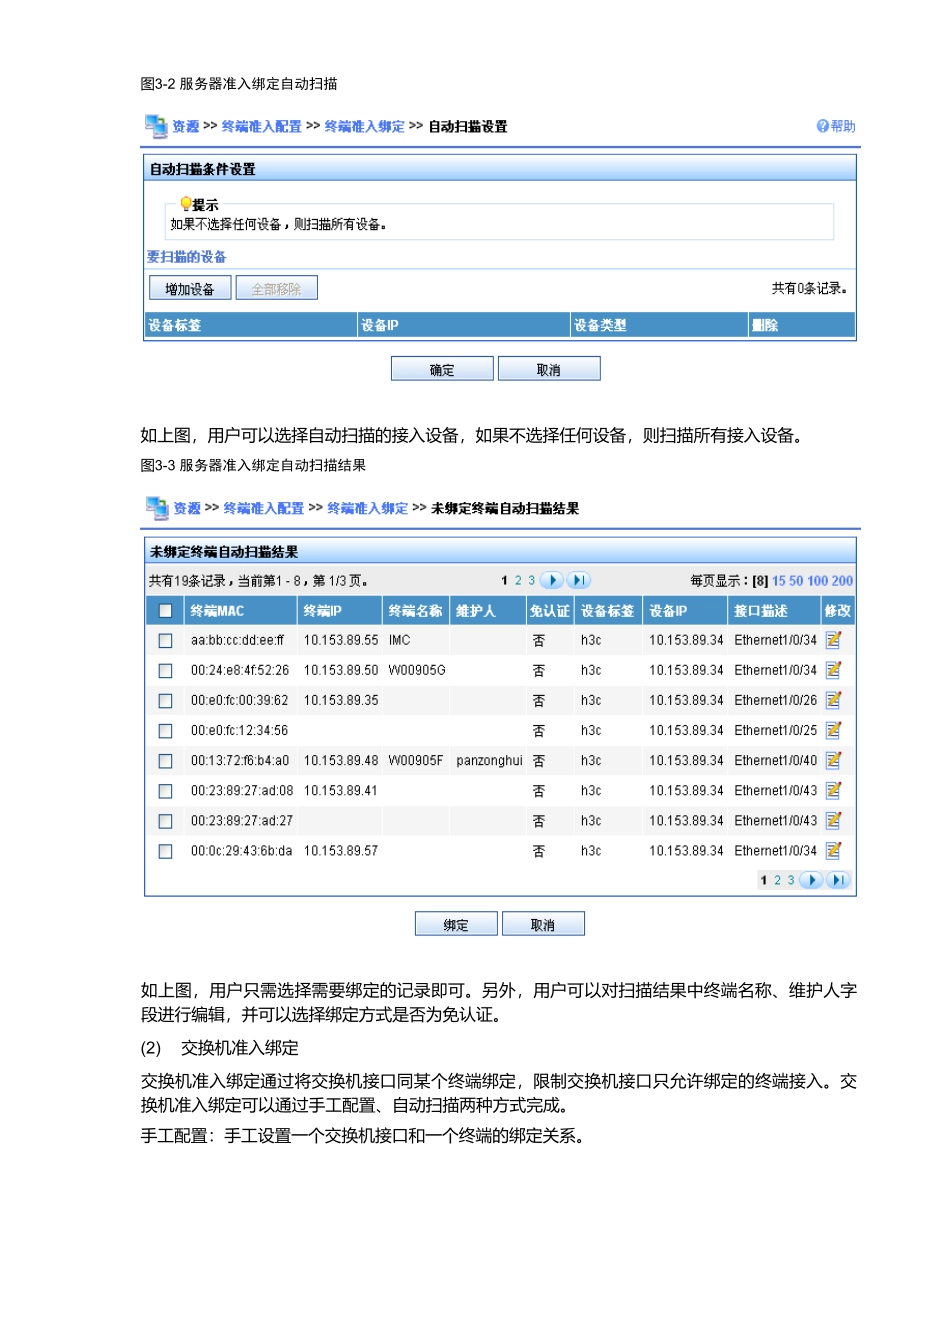Click the terminal name cell IMC
950x1344 pixels.
[399, 640]
